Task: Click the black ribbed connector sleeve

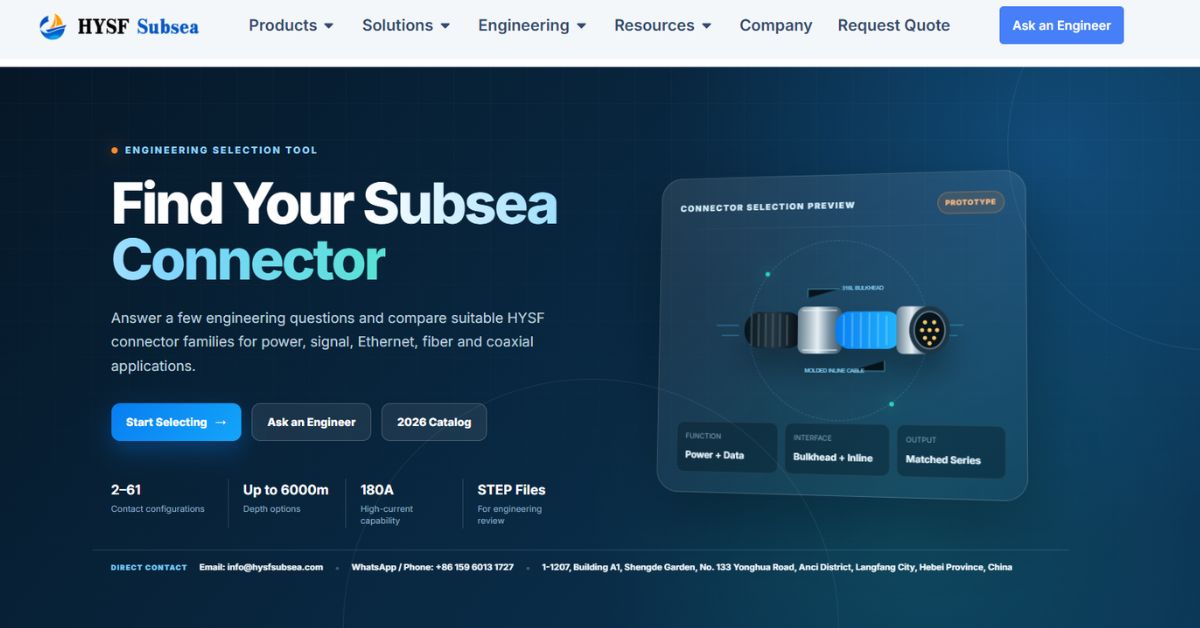Action: pos(771,330)
